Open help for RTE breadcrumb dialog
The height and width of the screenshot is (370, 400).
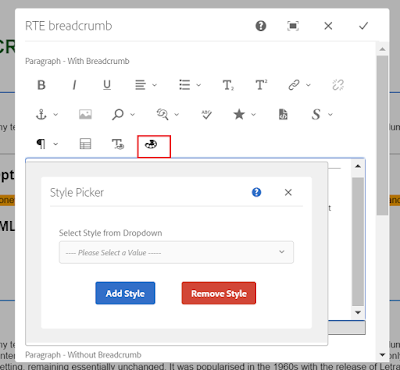261,26
